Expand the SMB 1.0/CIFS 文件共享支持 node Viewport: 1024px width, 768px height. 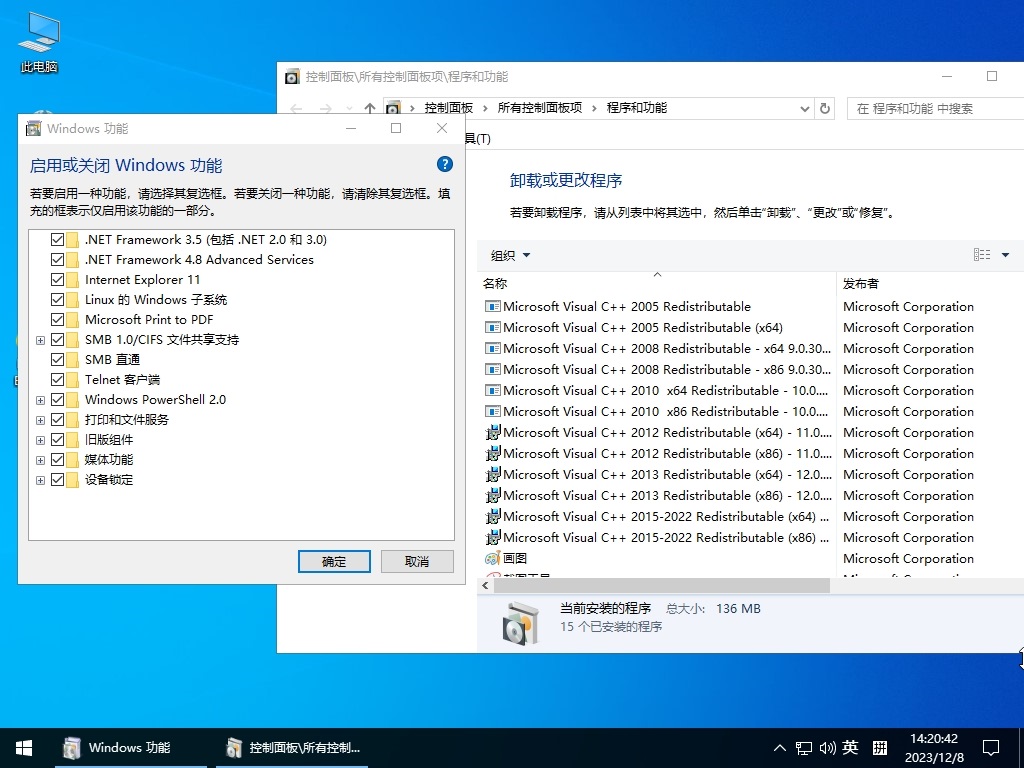click(41, 339)
